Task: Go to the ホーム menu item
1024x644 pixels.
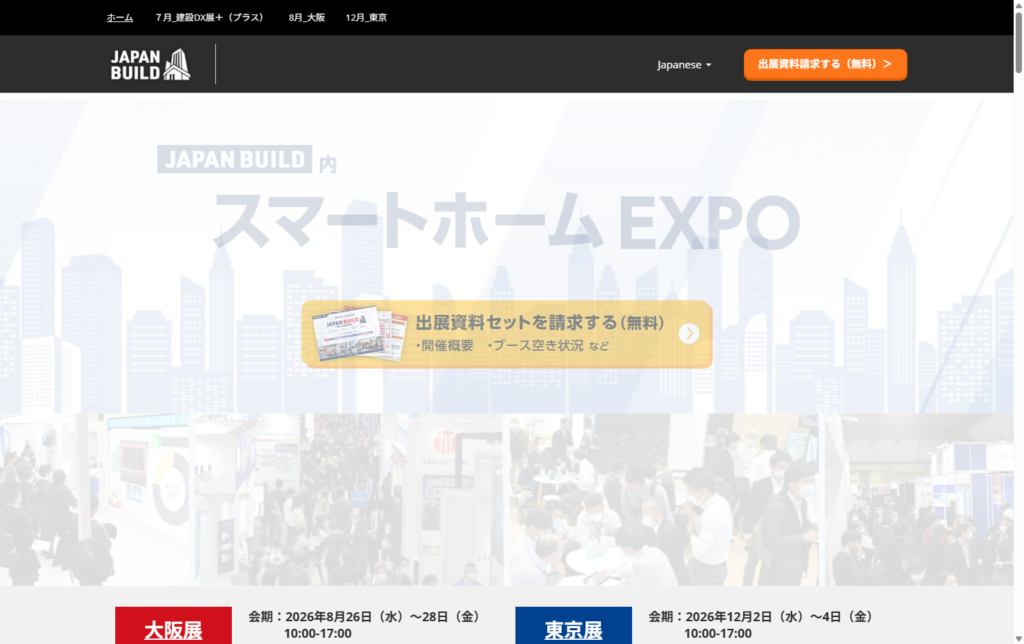Action: click(x=120, y=17)
